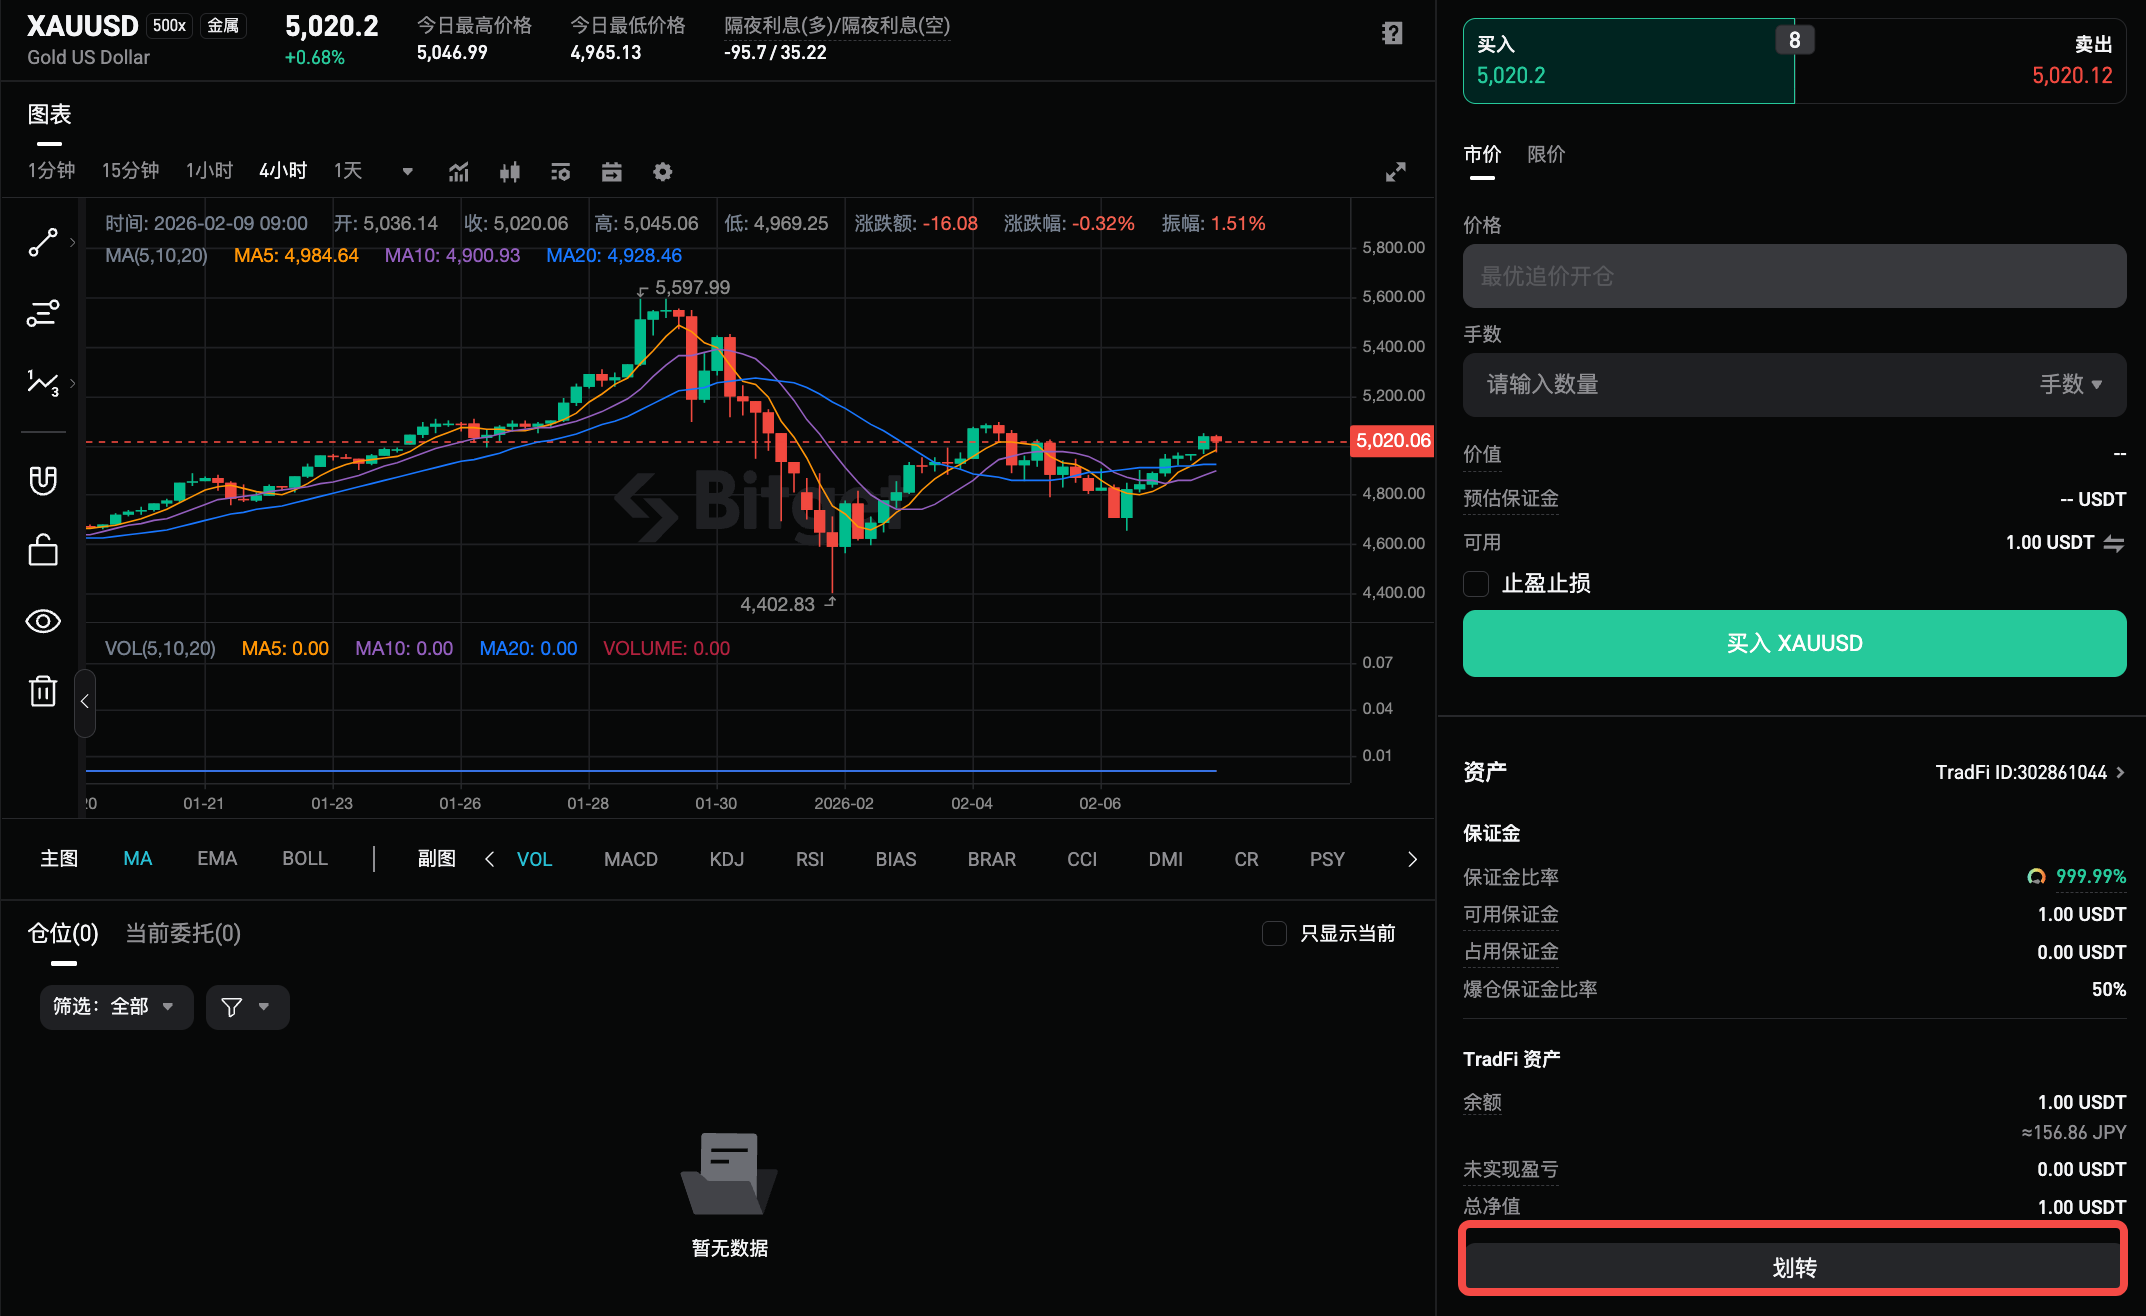Open the technical indicators icon

pyautogui.click(x=458, y=171)
